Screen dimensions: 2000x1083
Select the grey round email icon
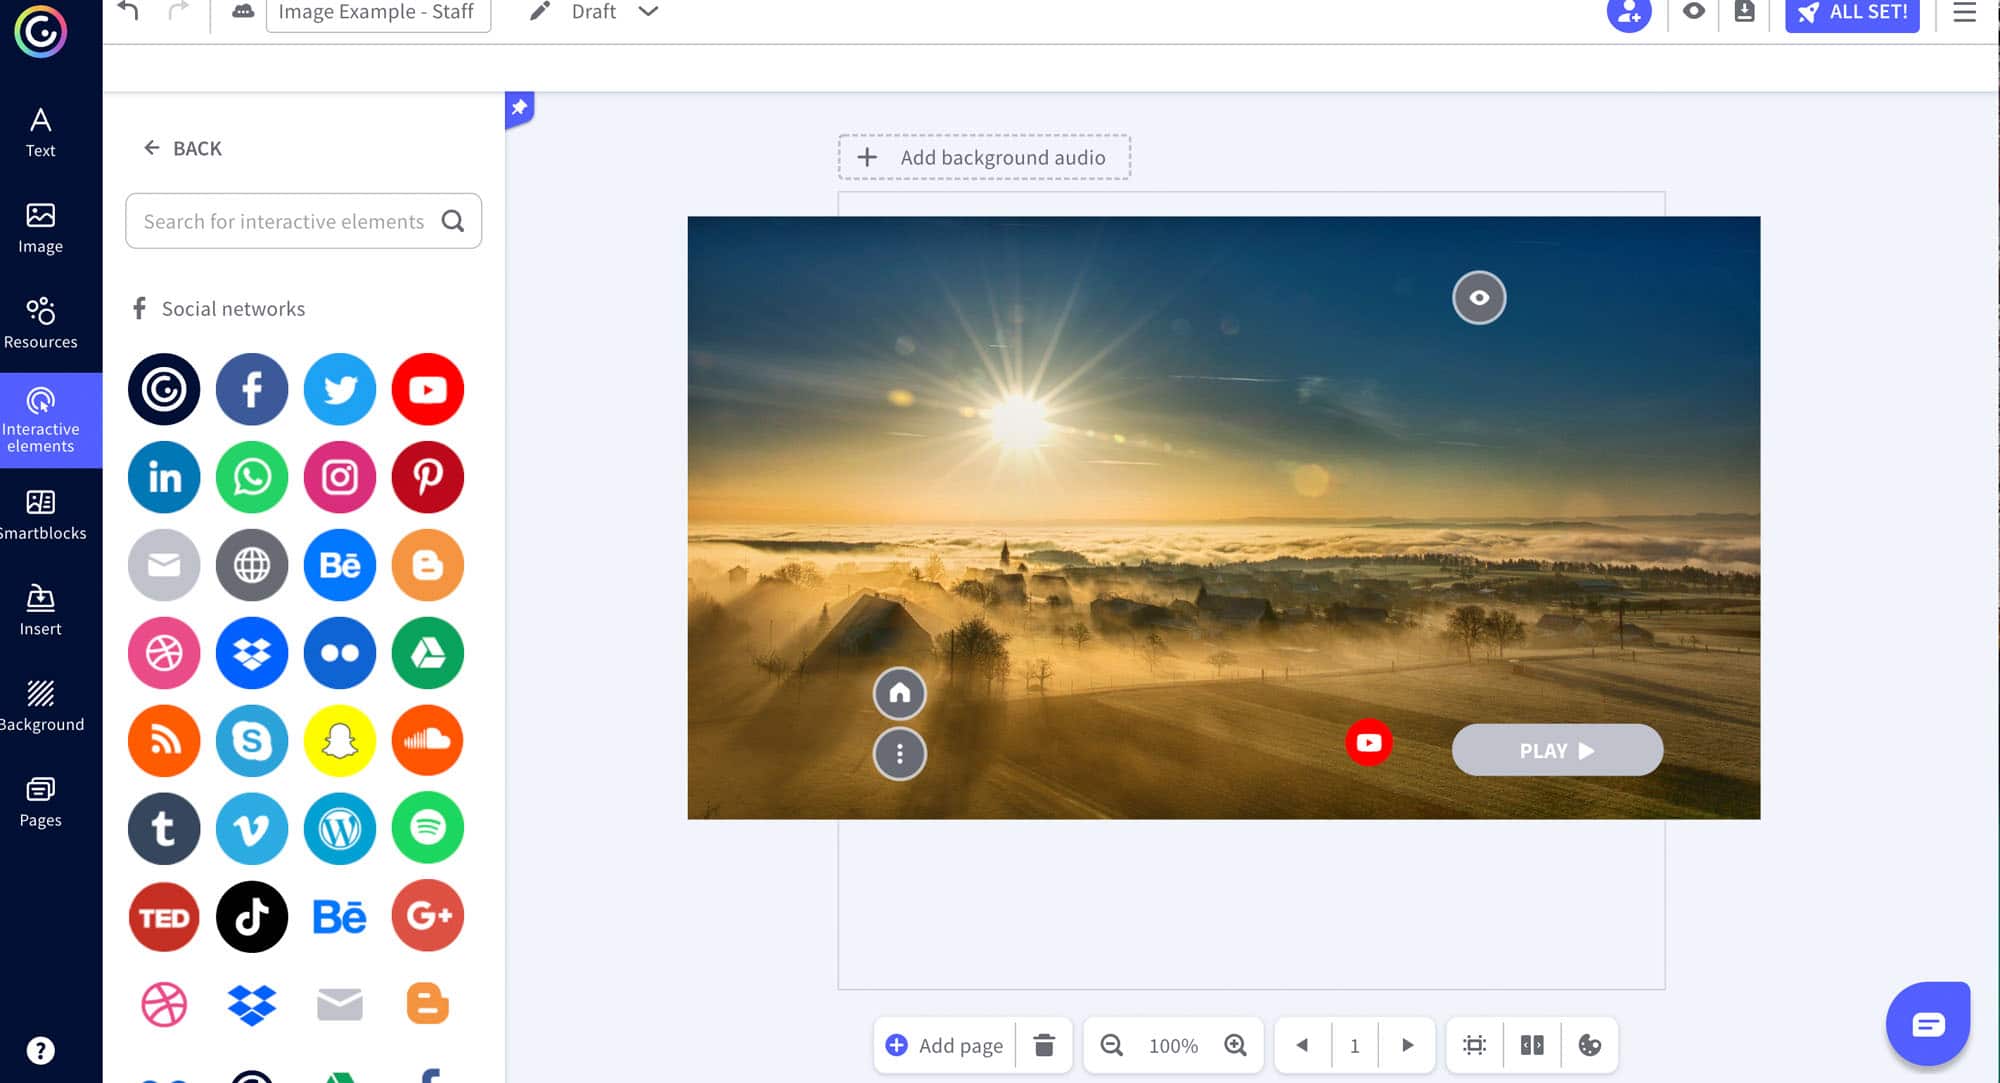point(164,565)
